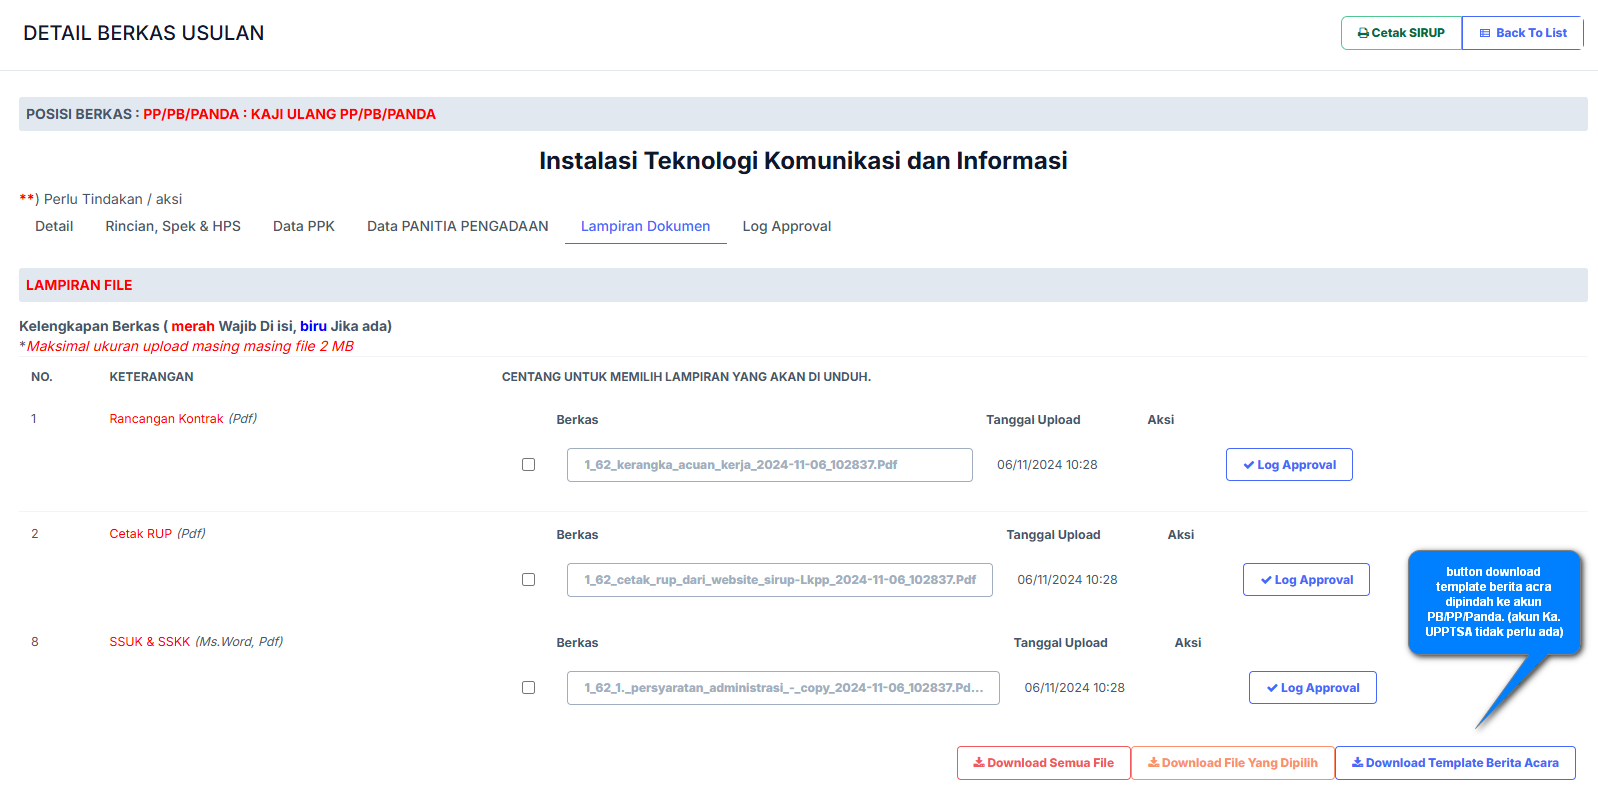
Task: Click the persyaratan_administrasi file name field
Action: point(783,688)
